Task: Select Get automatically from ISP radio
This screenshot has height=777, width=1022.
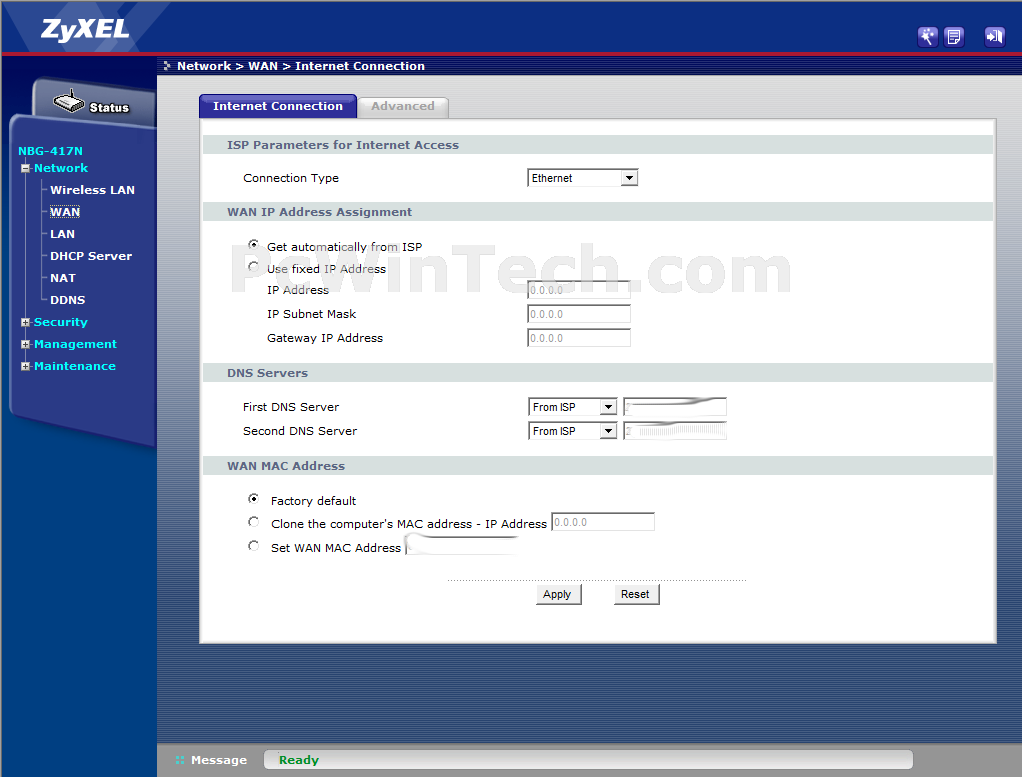Action: point(253,245)
